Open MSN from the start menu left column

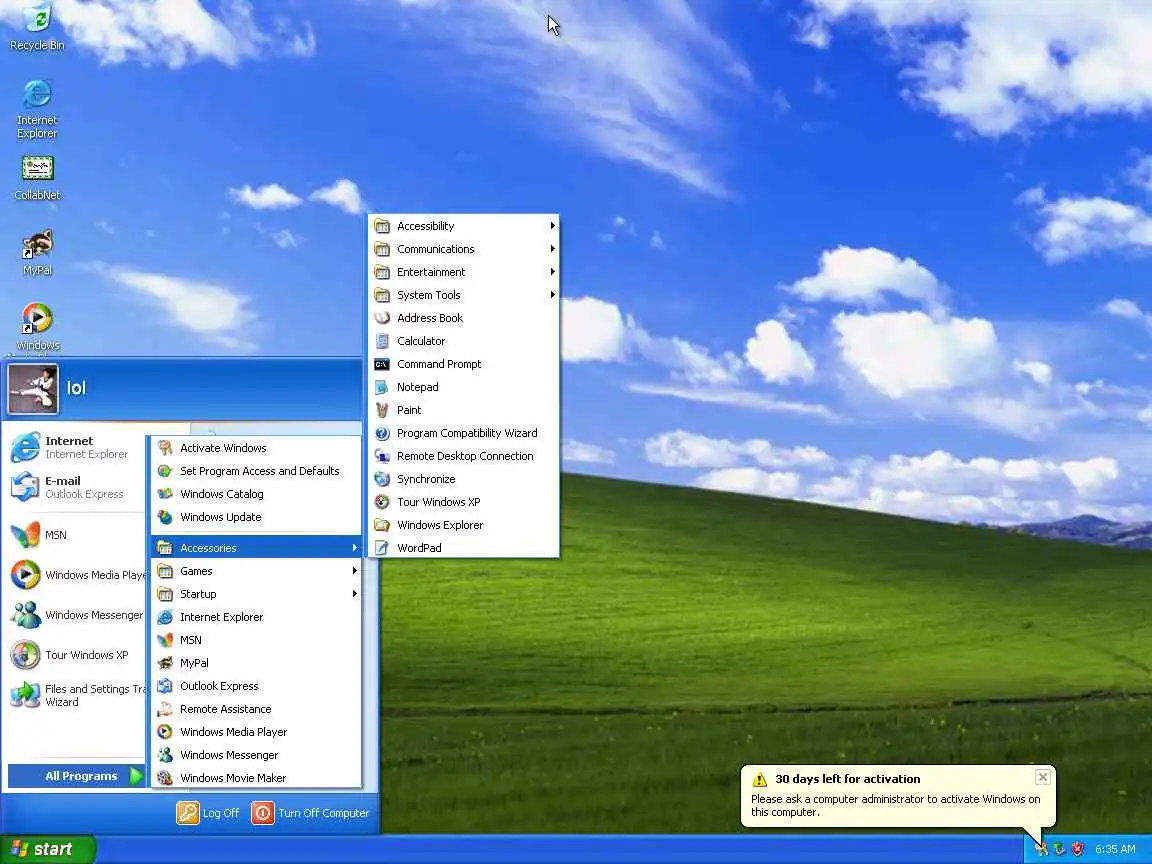click(76, 535)
